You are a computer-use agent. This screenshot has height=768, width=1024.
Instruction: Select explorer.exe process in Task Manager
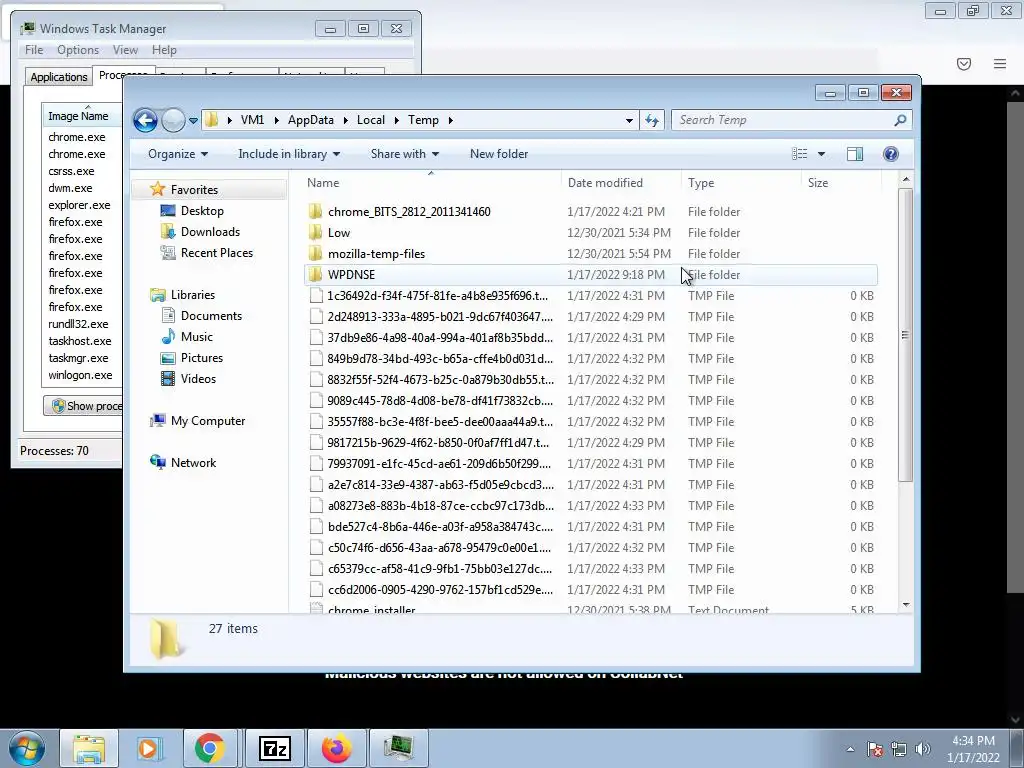79,205
